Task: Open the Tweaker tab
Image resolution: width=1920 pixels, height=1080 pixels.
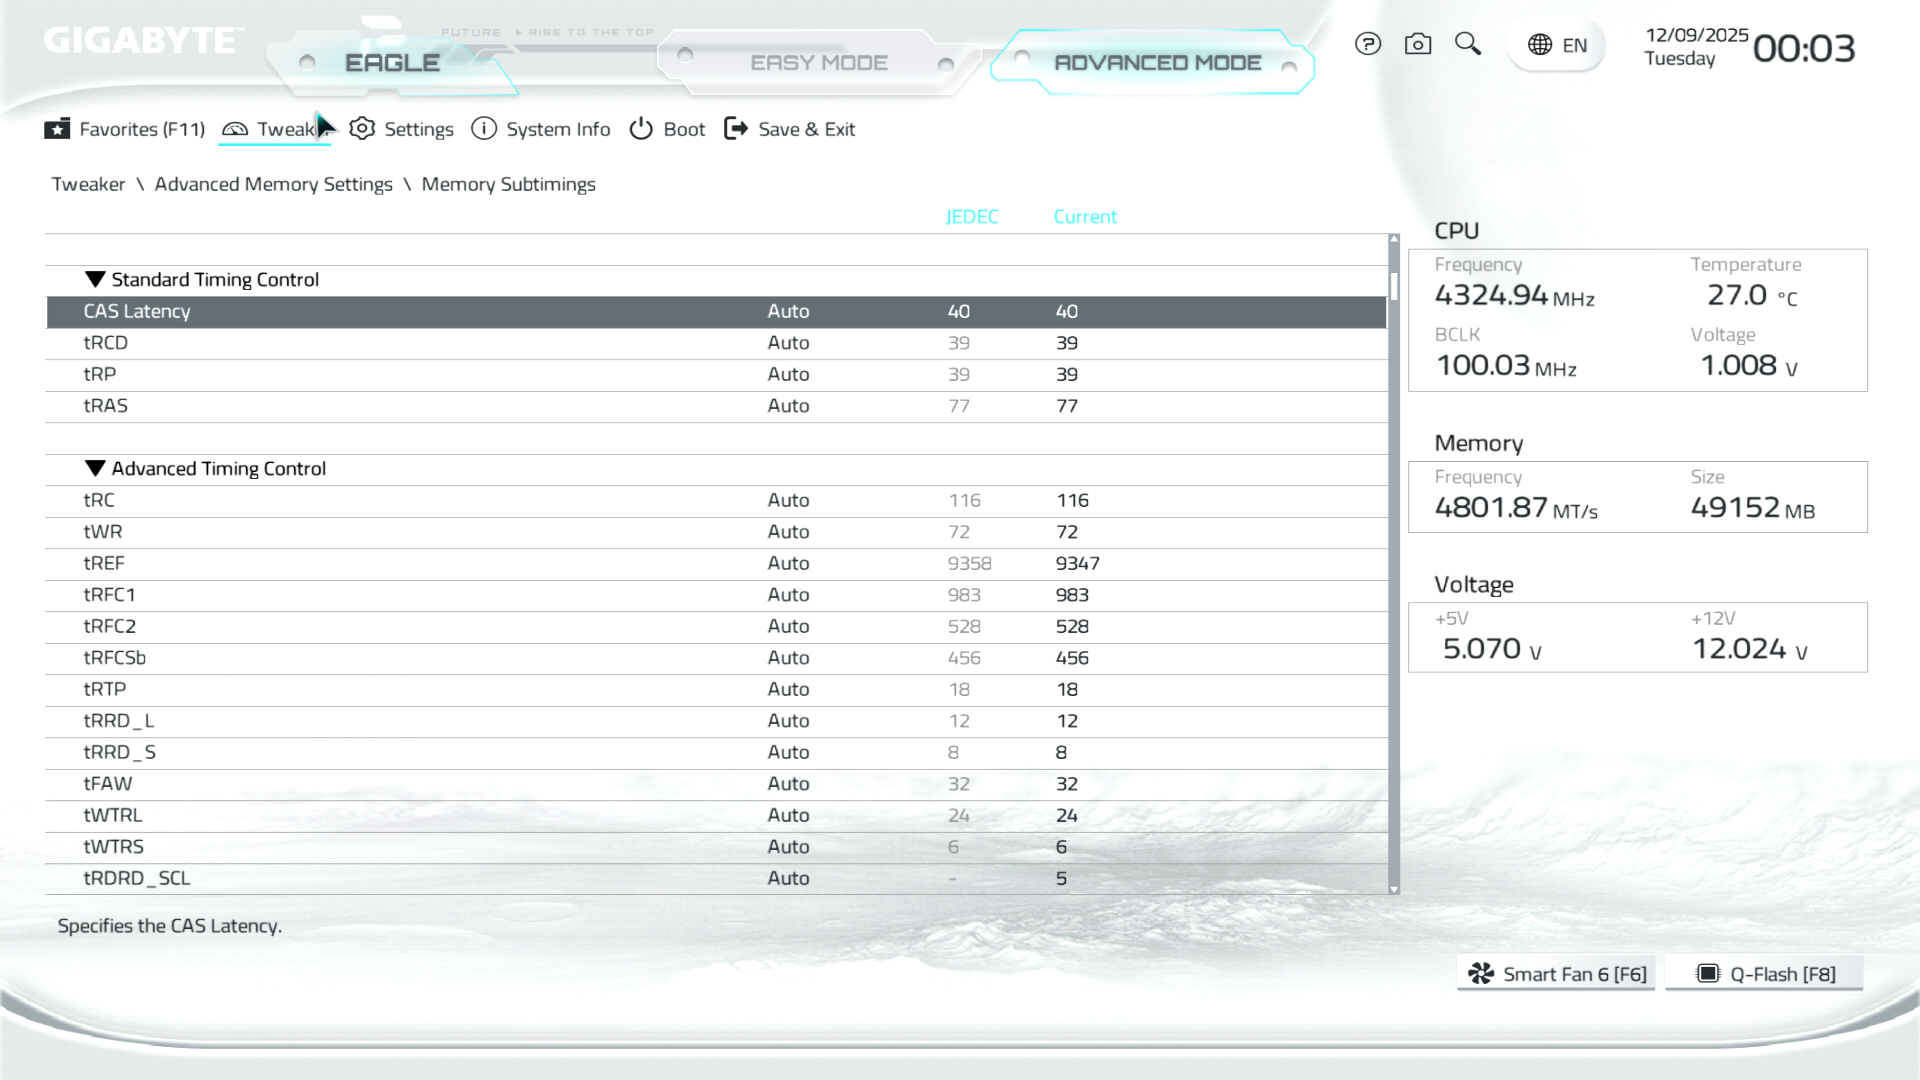Action: [274, 129]
